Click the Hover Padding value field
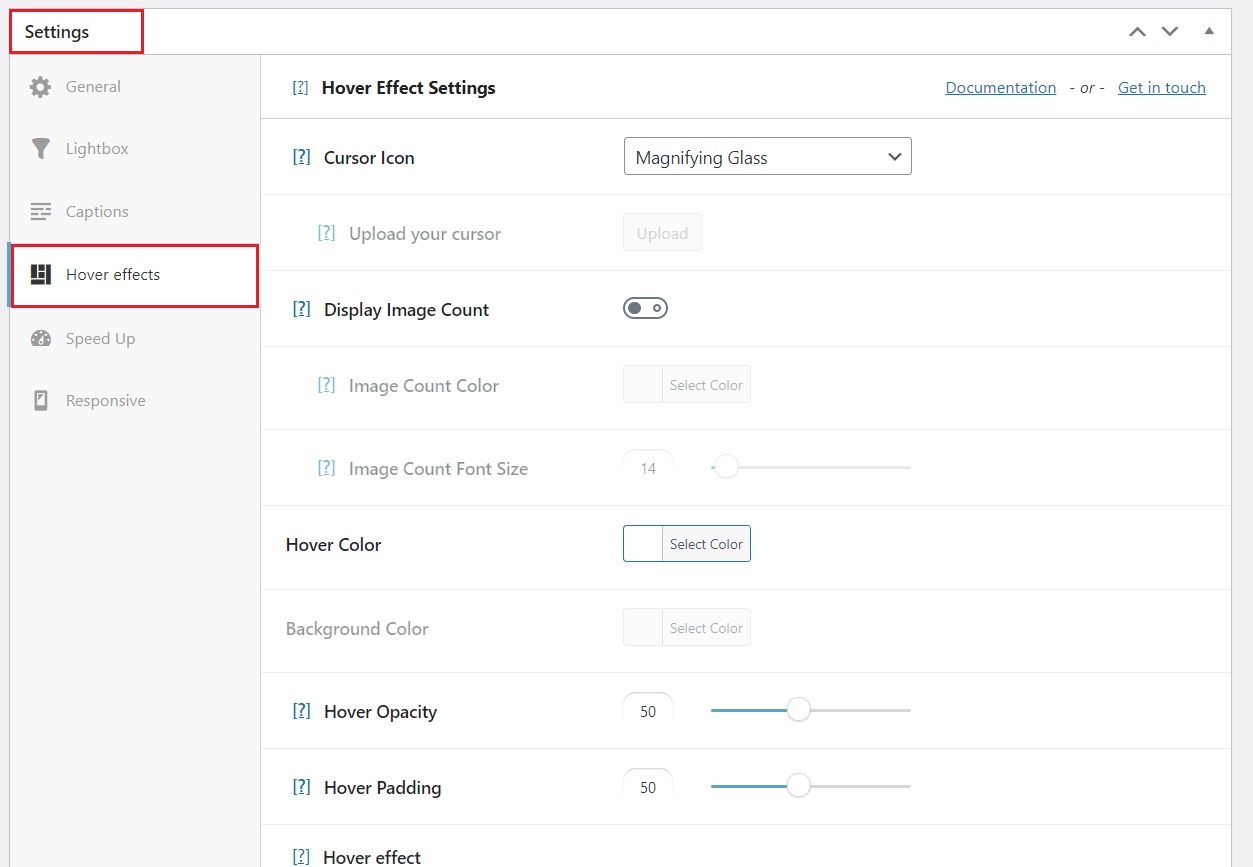The width and height of the screenshot is (1253, 867). click(x=648, y=788)
